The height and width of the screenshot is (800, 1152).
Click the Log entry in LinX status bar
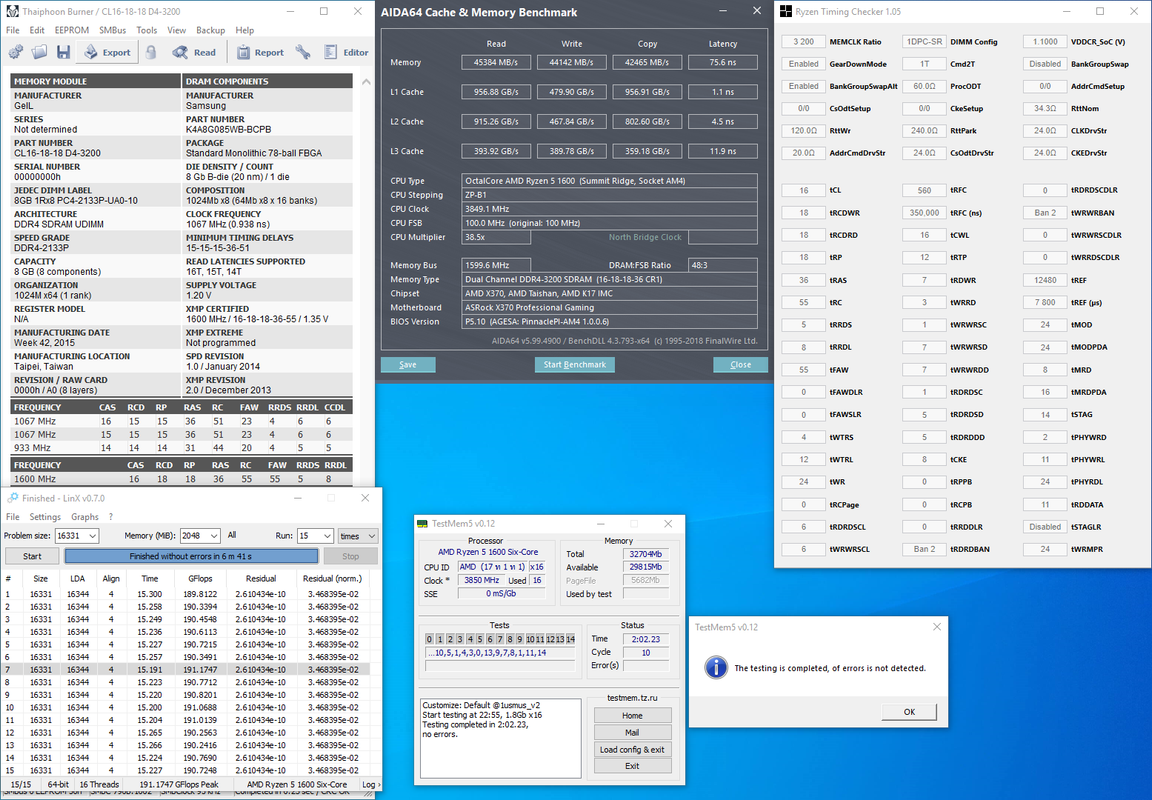(369, 784)
